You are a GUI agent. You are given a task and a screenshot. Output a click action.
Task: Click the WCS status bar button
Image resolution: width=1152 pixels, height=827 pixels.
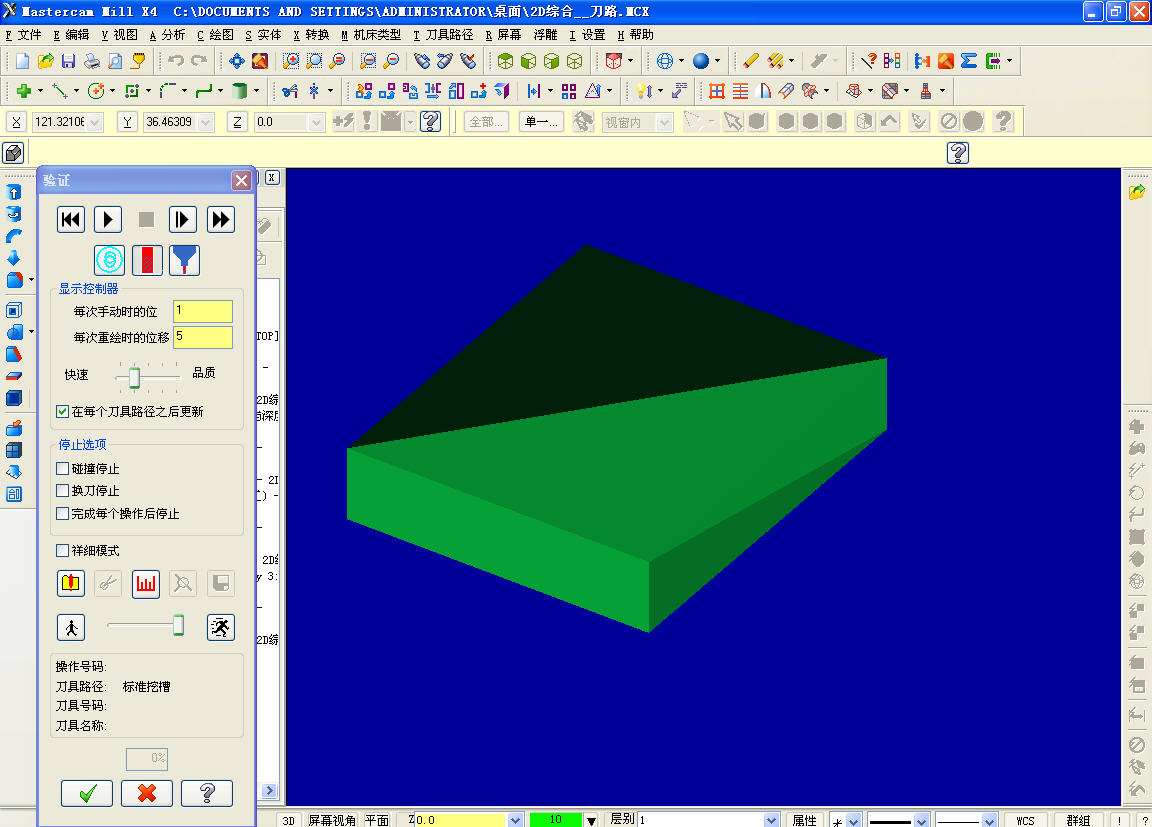pyautogui.click(x=1025, y=820)
